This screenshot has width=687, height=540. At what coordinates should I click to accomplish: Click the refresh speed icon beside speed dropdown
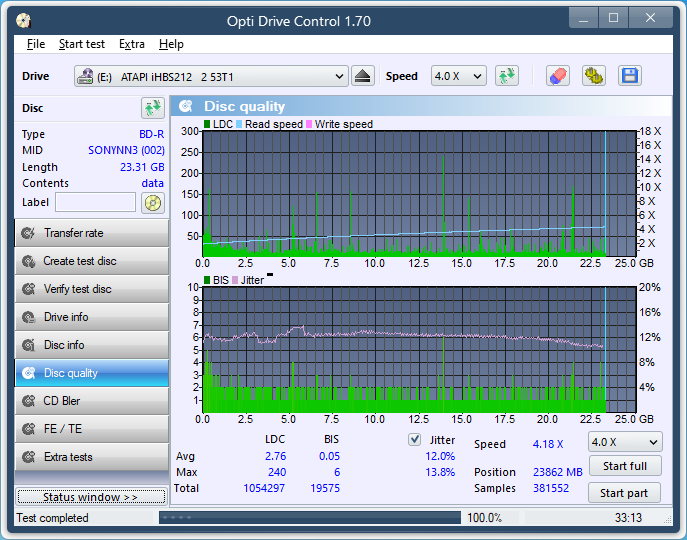[x=507, y=76]
